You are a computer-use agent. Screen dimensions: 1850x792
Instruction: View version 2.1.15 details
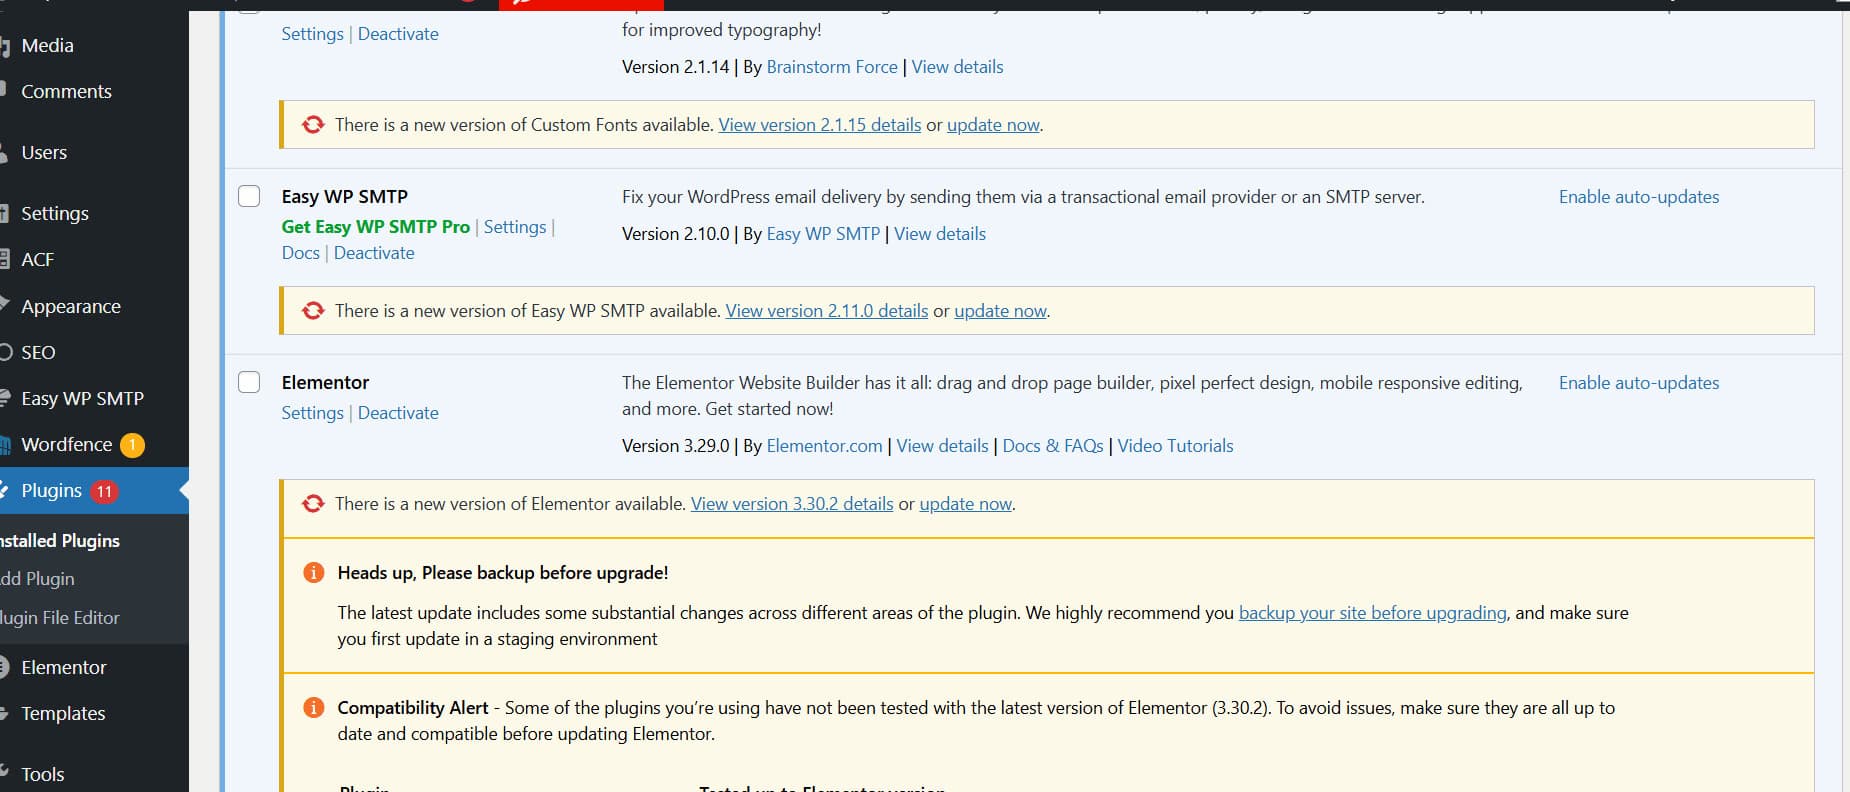[x=820, y=124]
